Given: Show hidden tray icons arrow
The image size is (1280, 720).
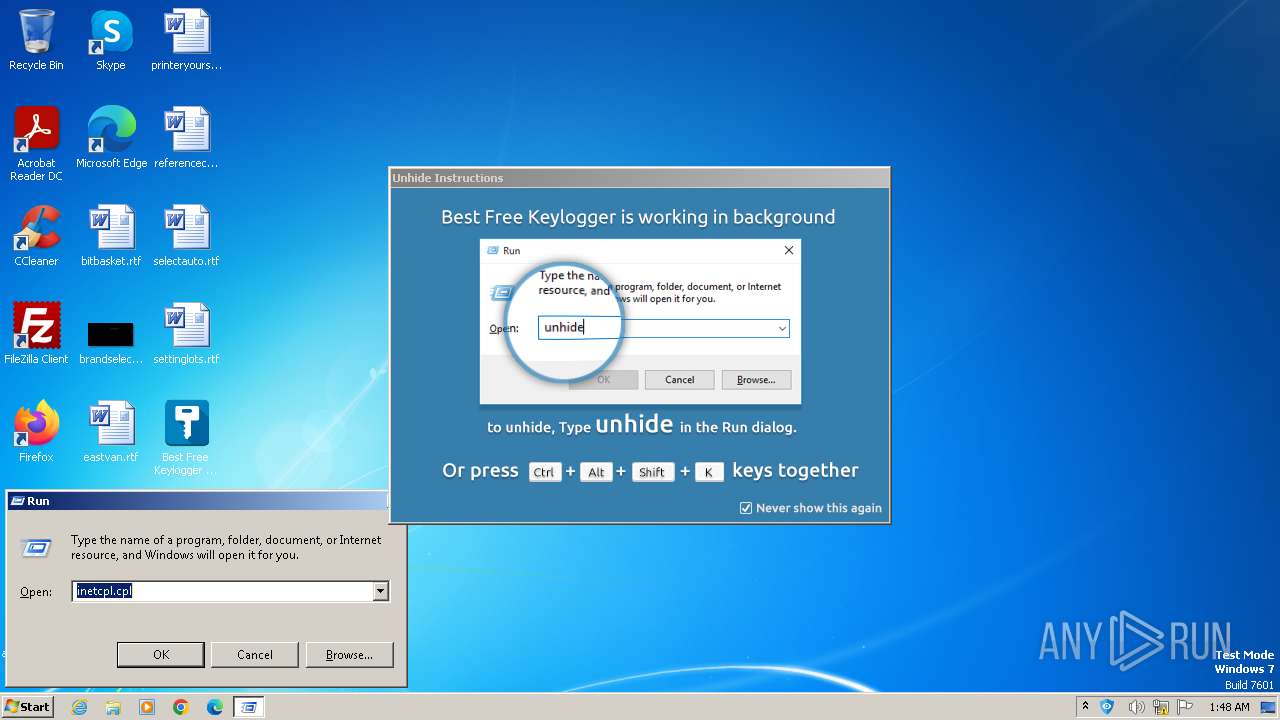Looking at the screenshot, I should pyautogui.click(x=1085, y=707).
